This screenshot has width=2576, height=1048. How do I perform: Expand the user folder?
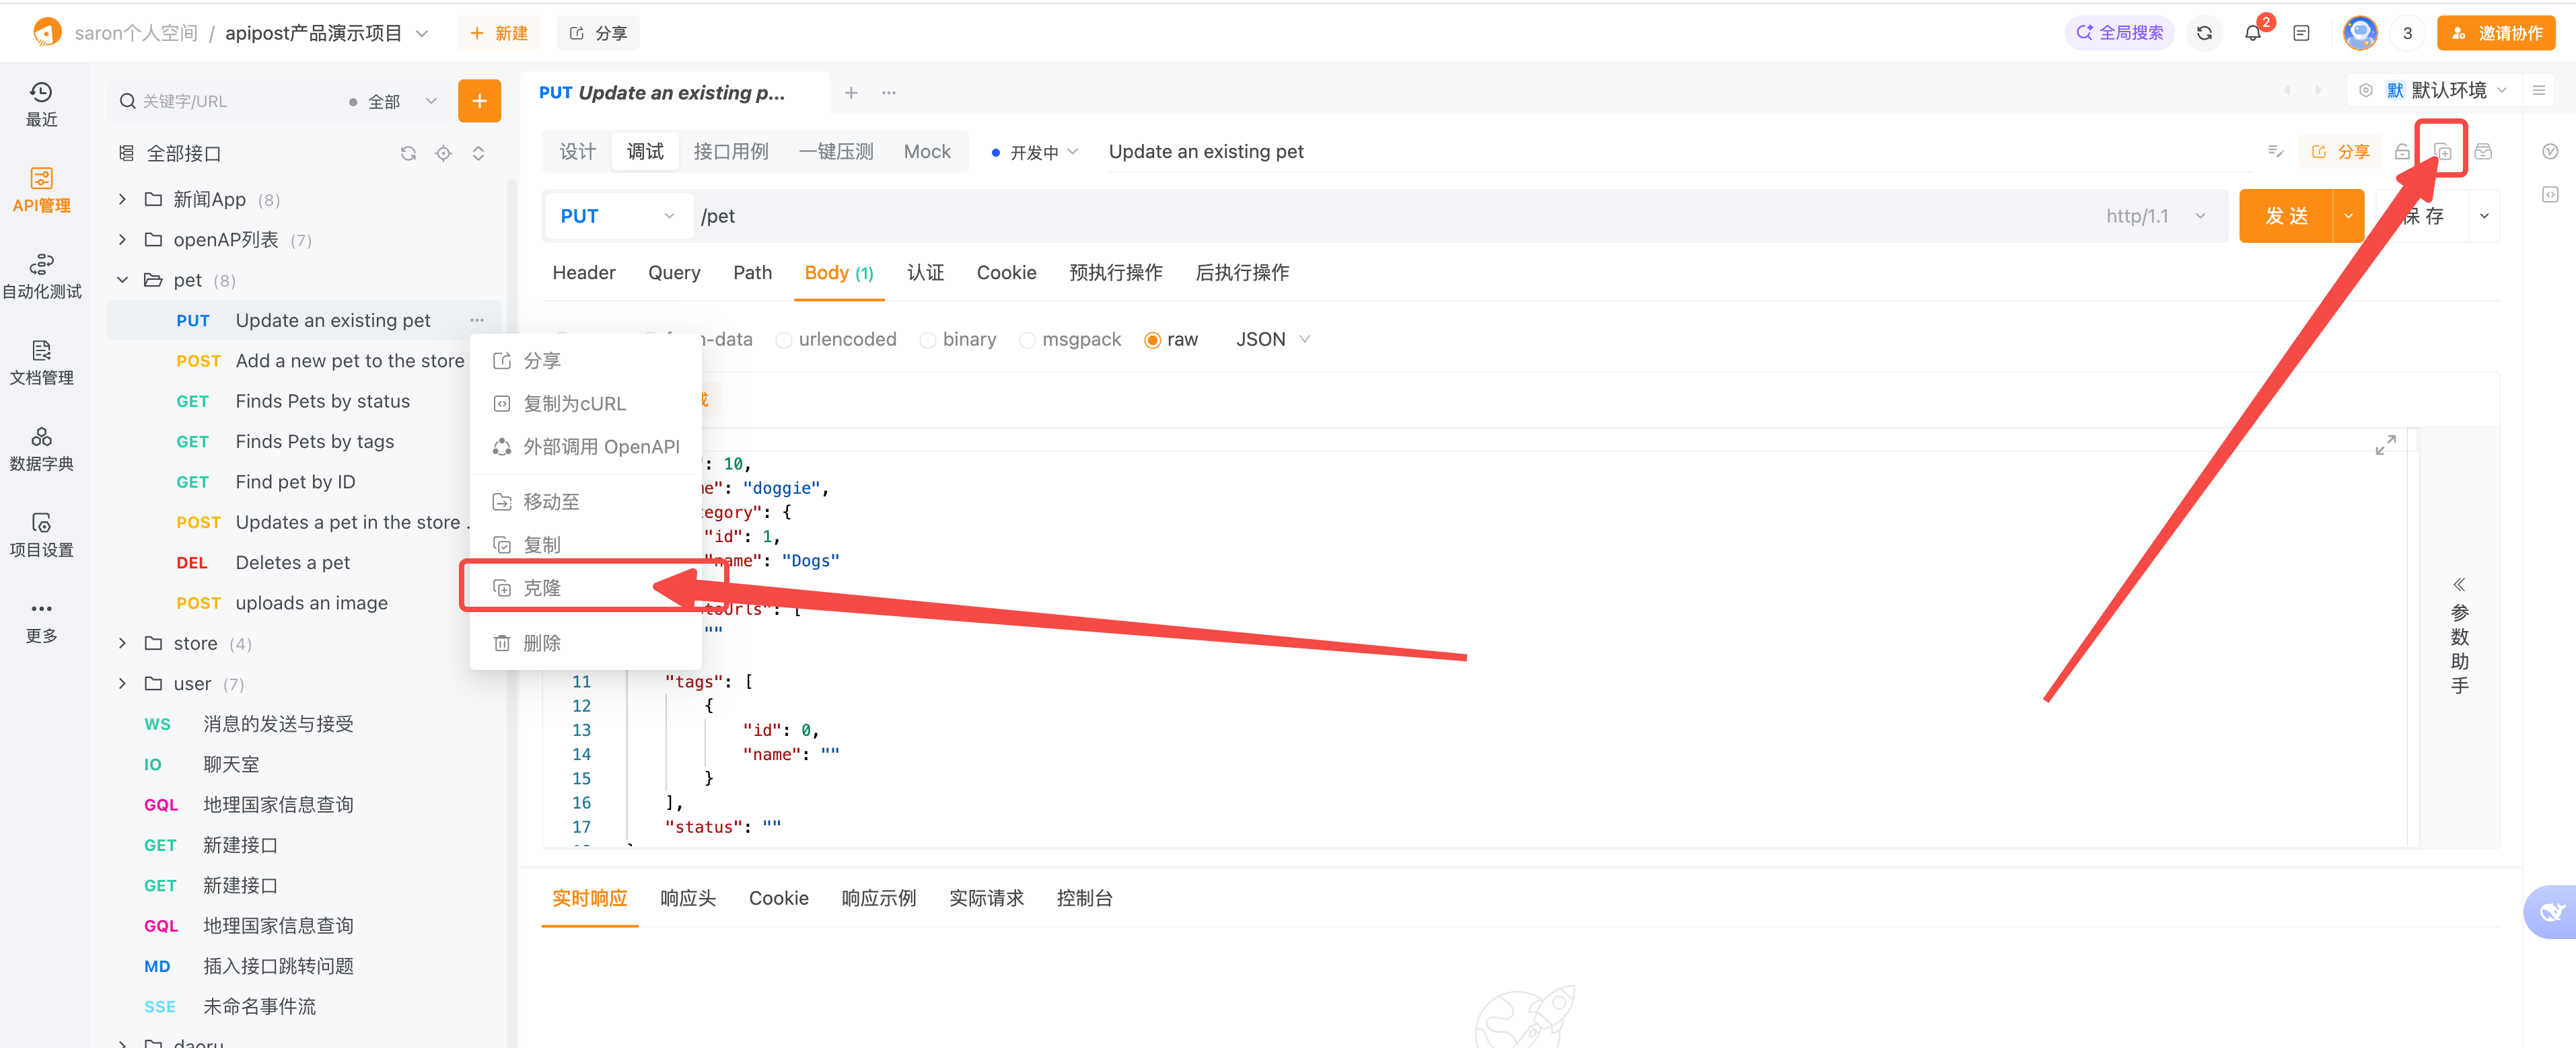(x=122, y=683)
